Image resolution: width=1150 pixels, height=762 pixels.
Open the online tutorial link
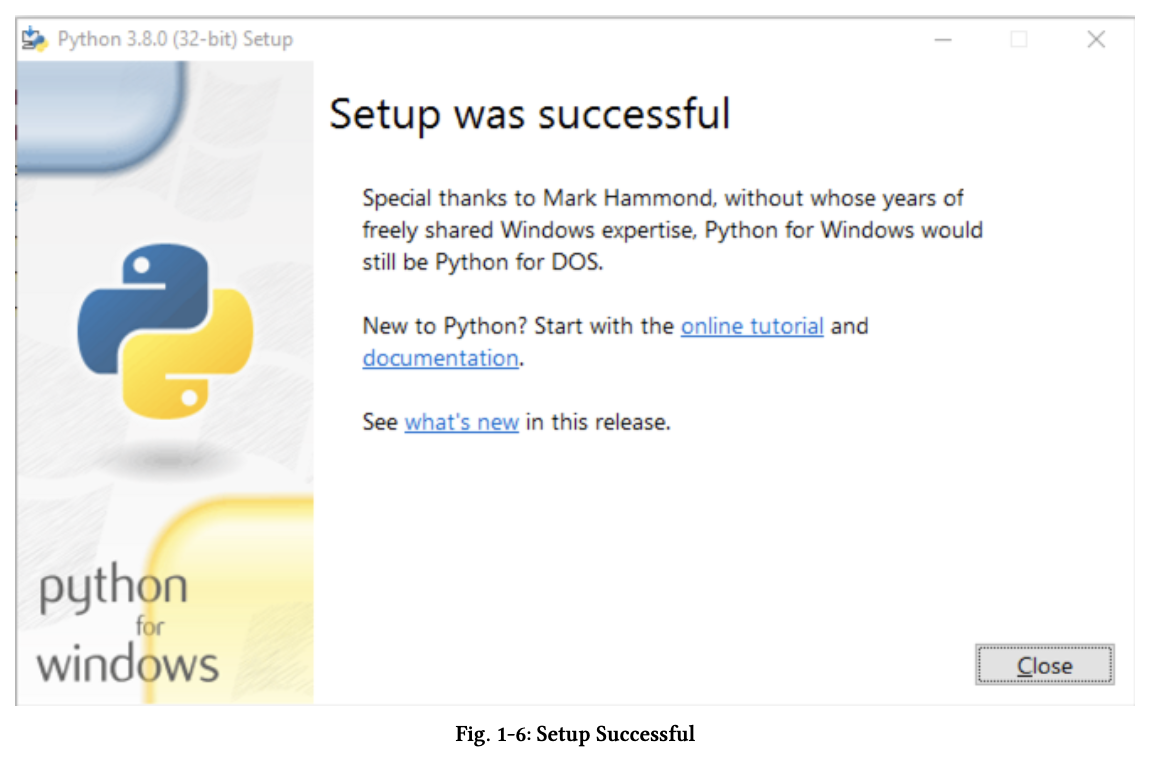point(752,326)
